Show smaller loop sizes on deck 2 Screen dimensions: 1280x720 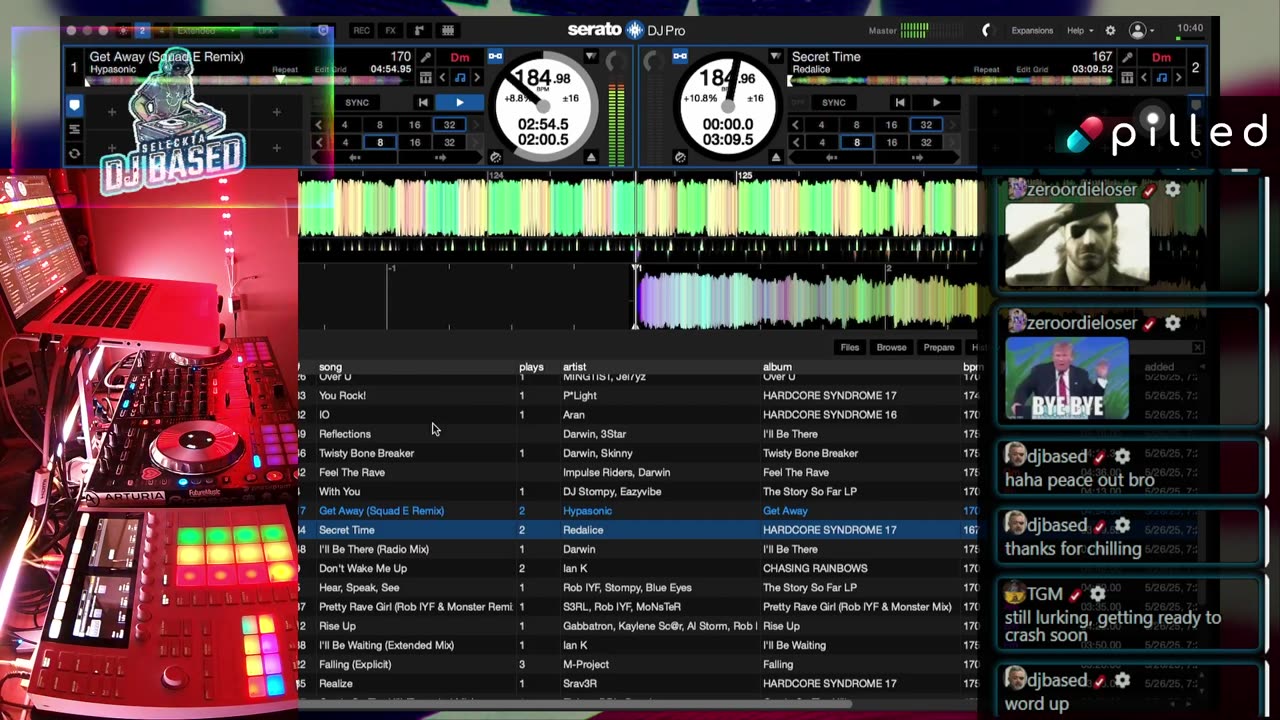click(x=796, y=125)
